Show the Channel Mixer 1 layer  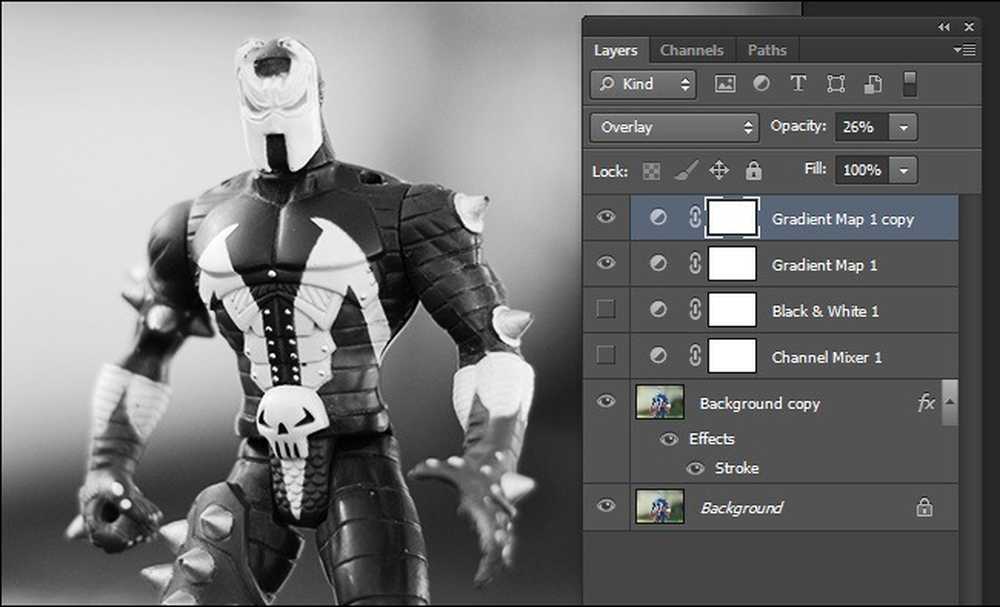coord(605,355)
